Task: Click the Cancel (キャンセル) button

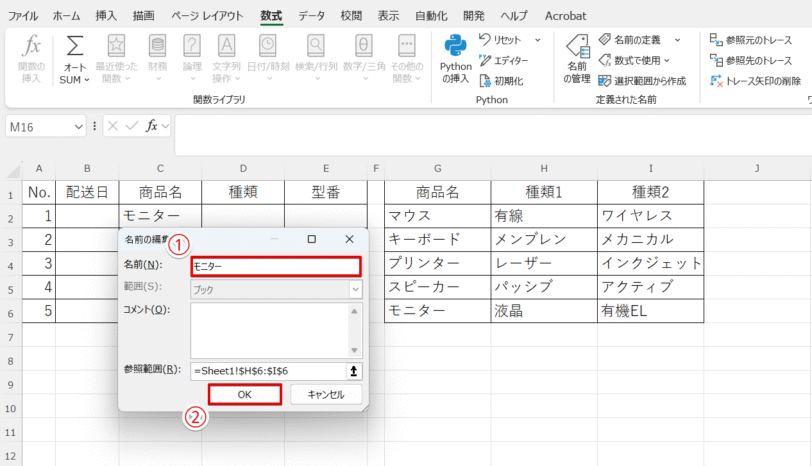Action: 326,395
